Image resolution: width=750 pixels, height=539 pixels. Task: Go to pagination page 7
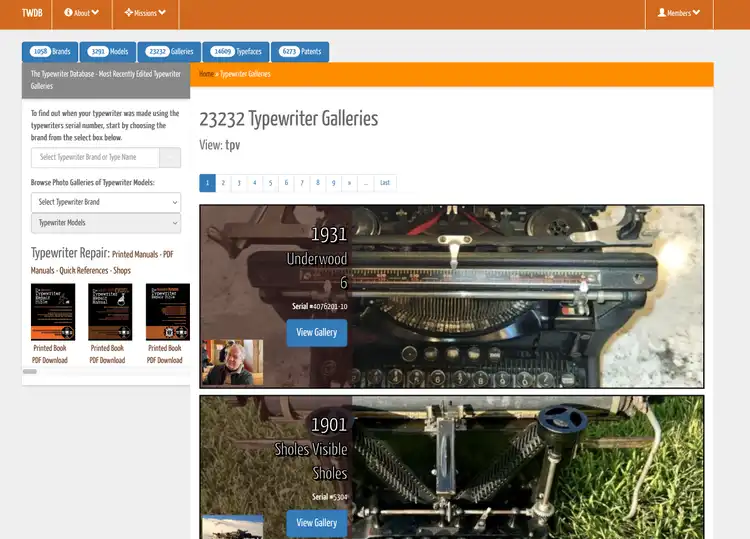tap(302, 183)
